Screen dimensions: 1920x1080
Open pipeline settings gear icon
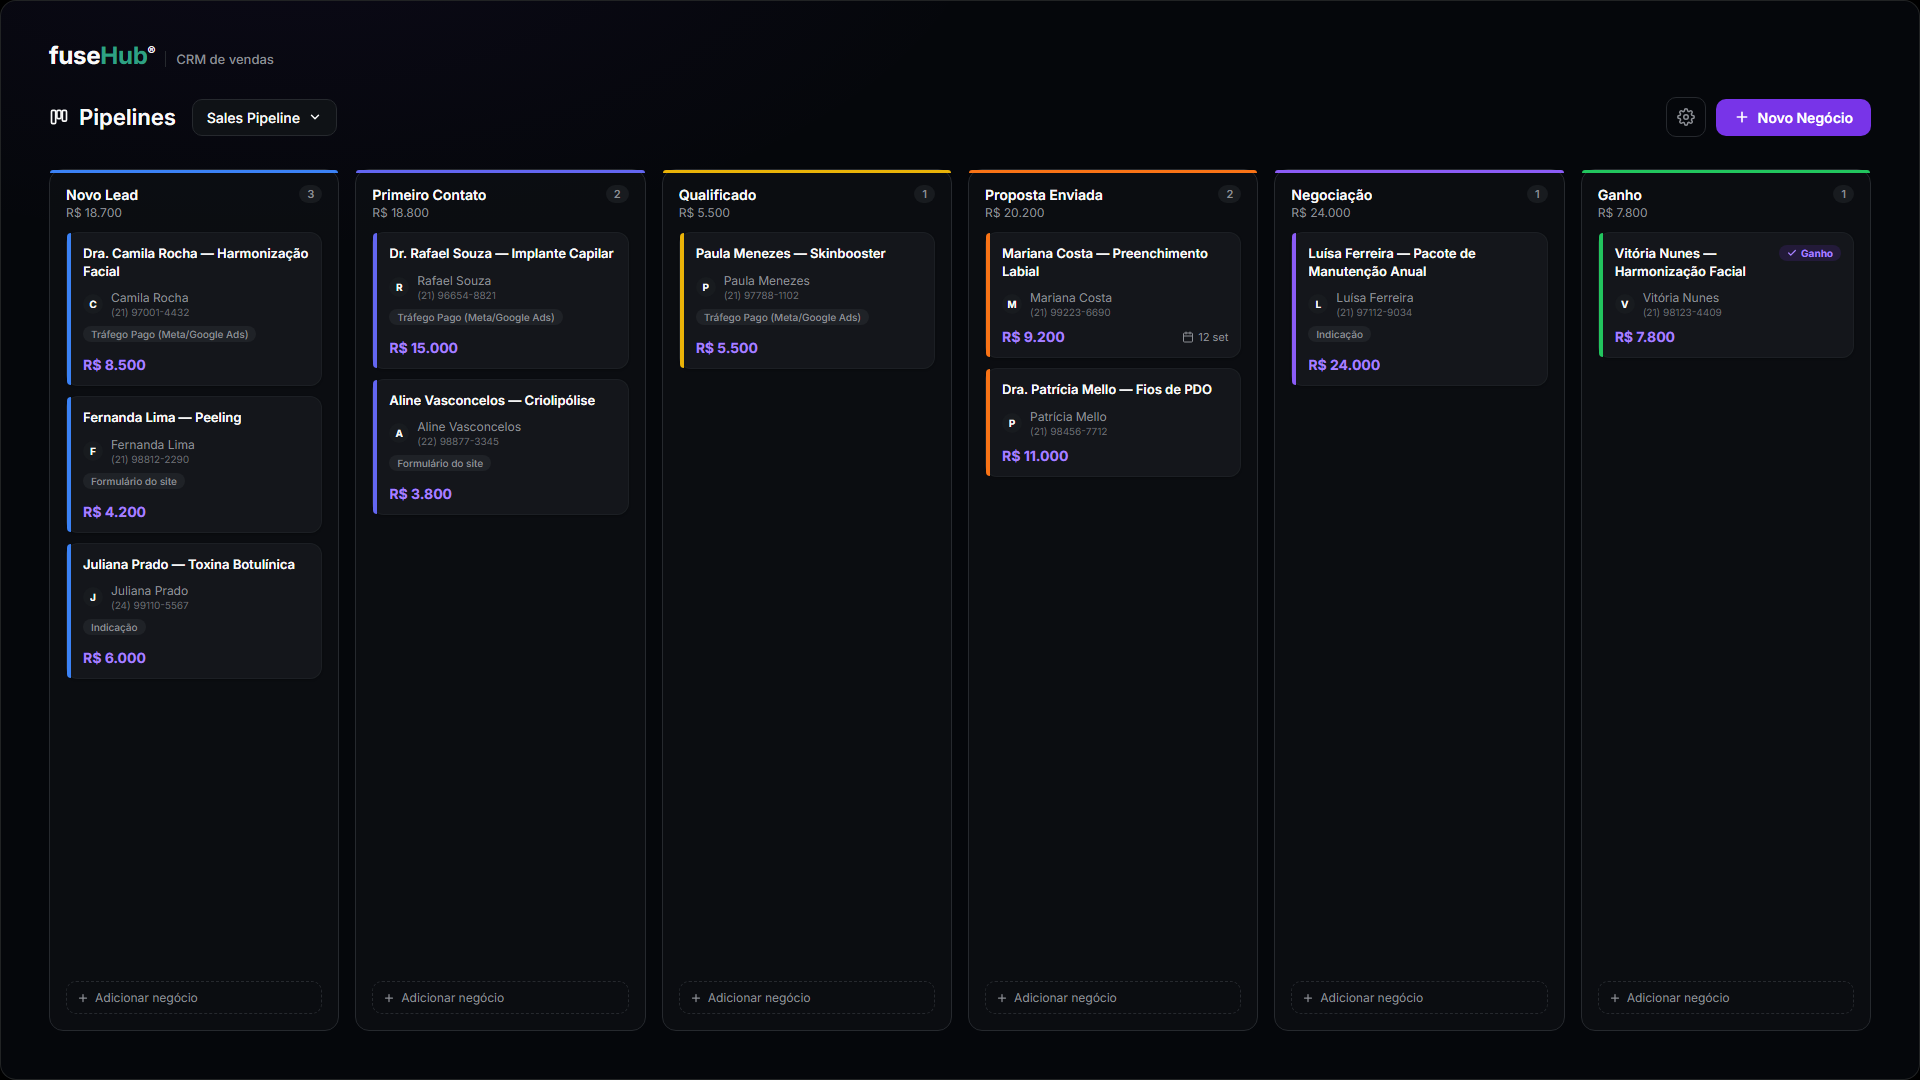[x=1685, y=117]
